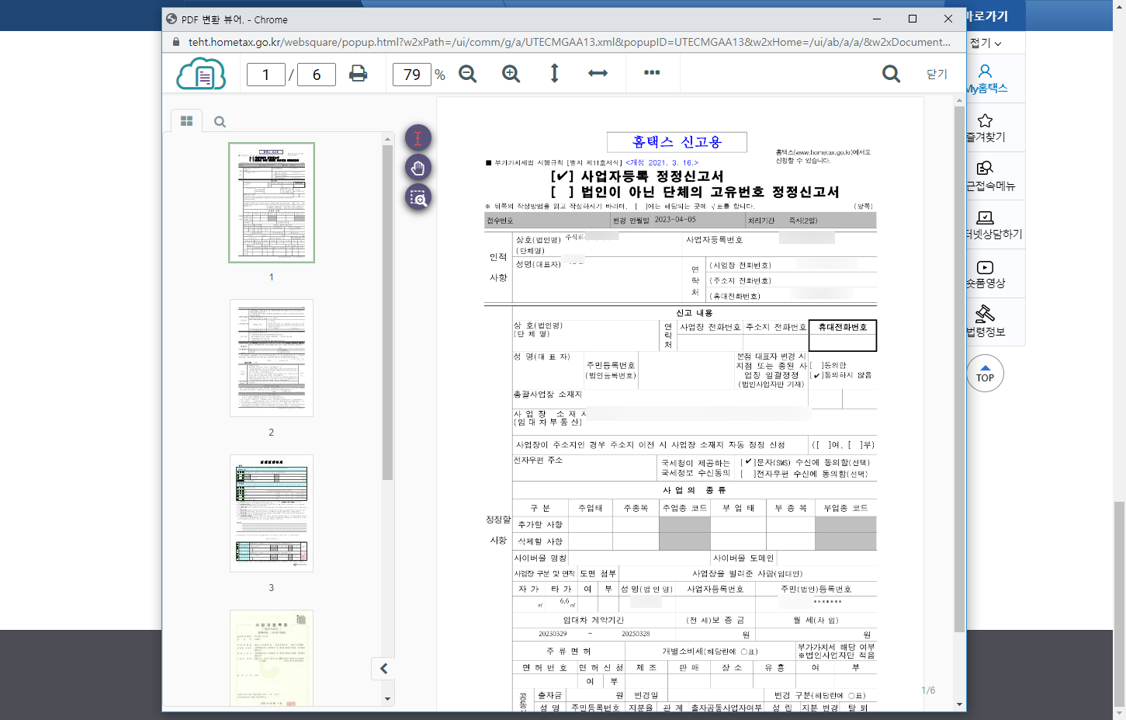Click the zoom percentage field showing 79
Image resolution: width=1126 pixels, height=720 pixels.
[411, 74]
